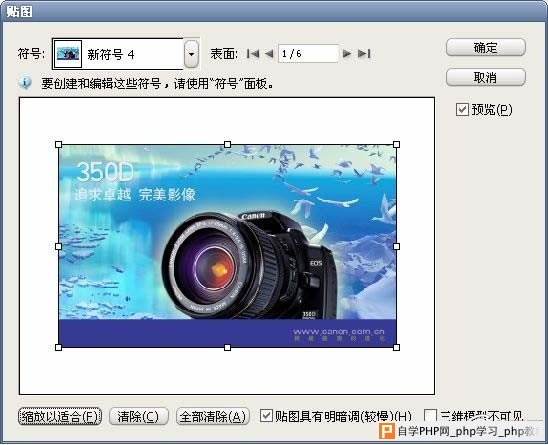Toggle the 预览 checkbox
This screenshot has width=548, height=445.
point(462,109)
